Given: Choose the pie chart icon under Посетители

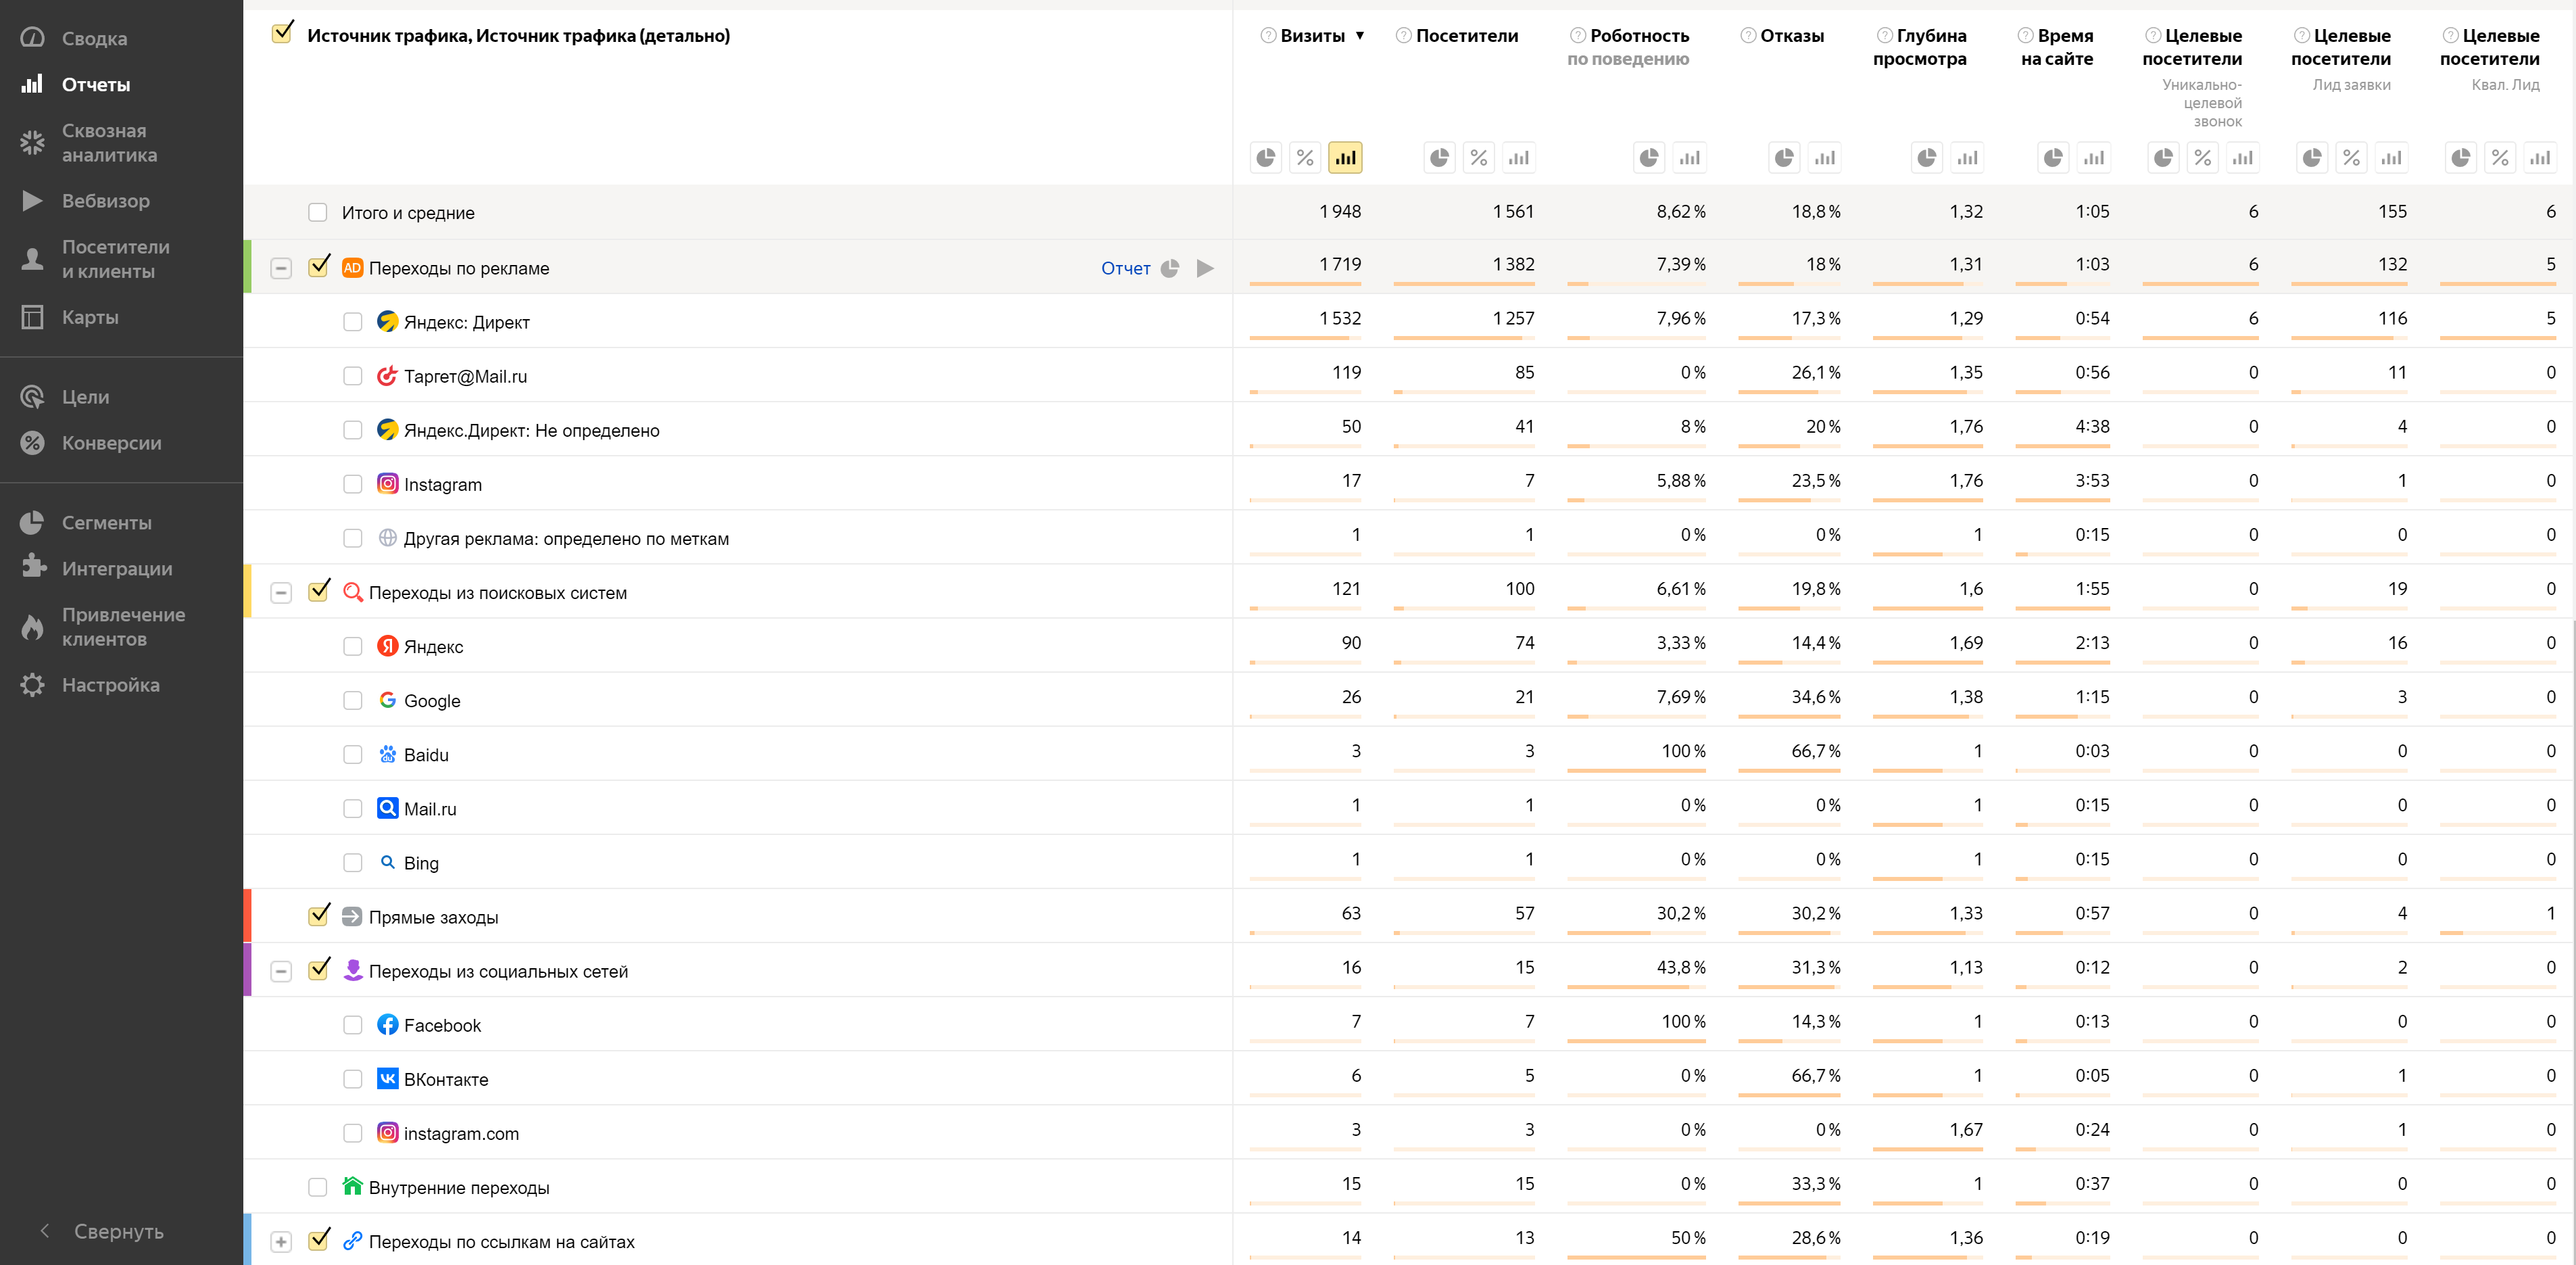Looking at the screenshot, I should [1439, 158].
